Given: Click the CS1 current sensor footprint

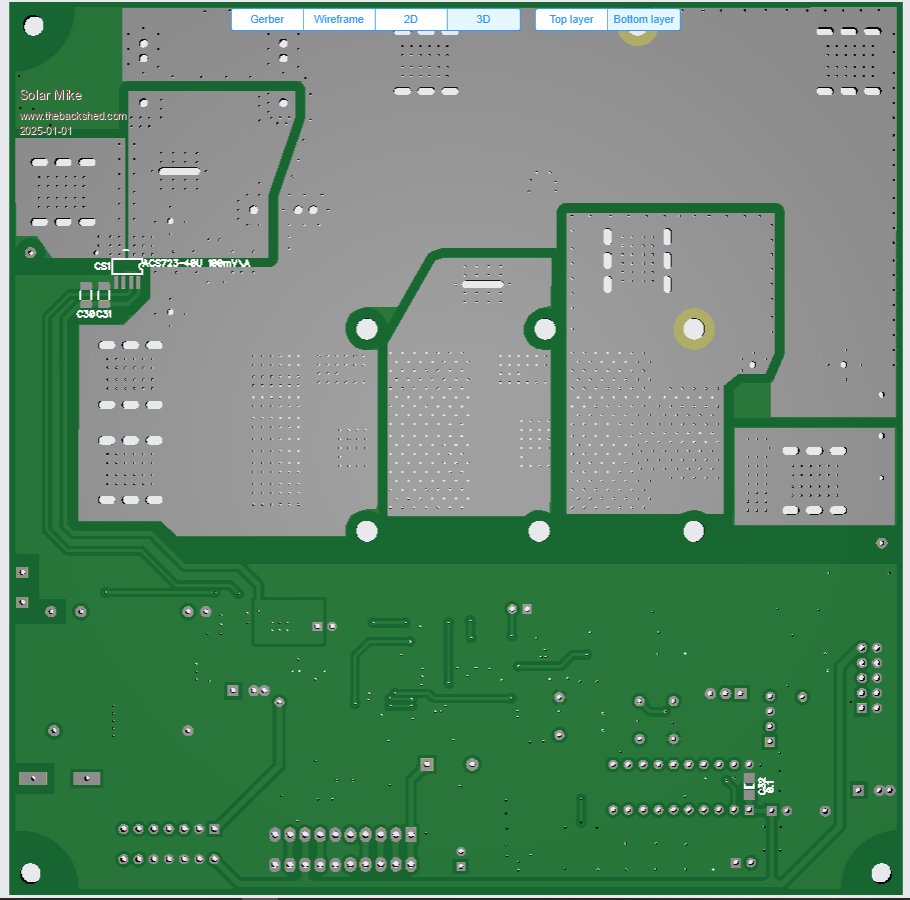Looking at the screenshot, I should 127,267.
